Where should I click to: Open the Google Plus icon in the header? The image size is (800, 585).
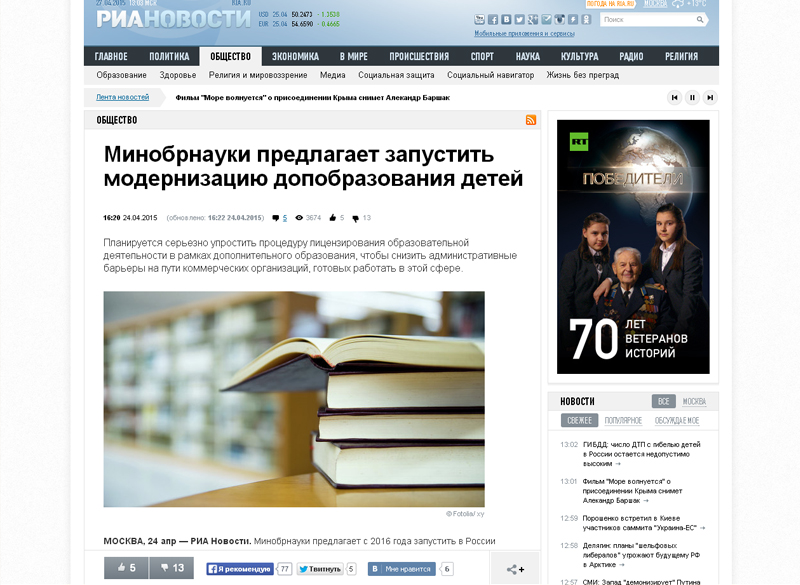tap(533, 19)
